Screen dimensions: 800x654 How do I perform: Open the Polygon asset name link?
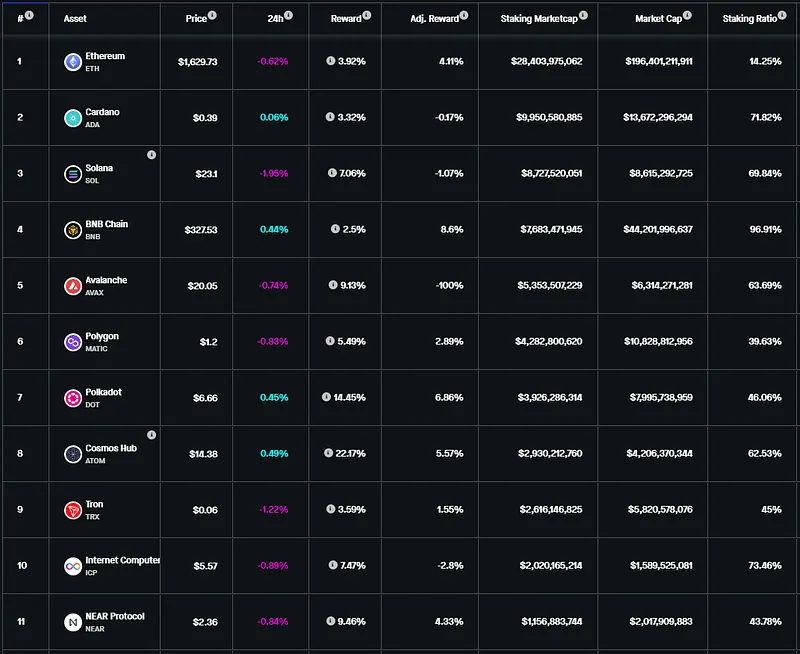102,336
